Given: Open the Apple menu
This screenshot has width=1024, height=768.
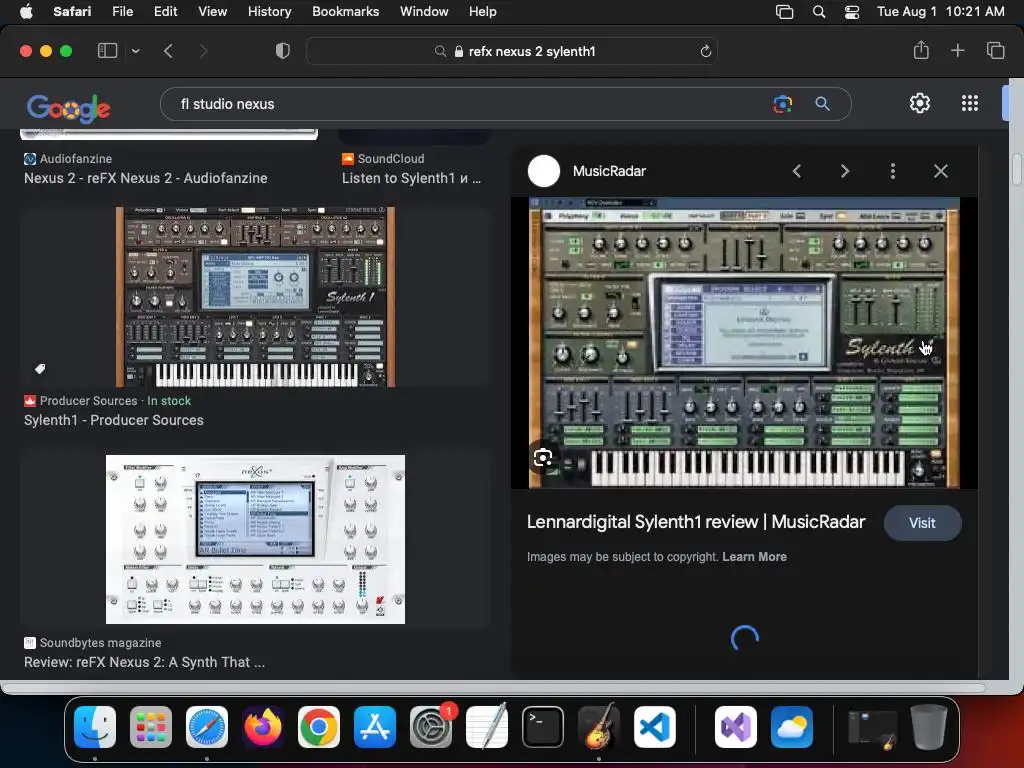Looking at the screenshot, I should tap(26, 11).
